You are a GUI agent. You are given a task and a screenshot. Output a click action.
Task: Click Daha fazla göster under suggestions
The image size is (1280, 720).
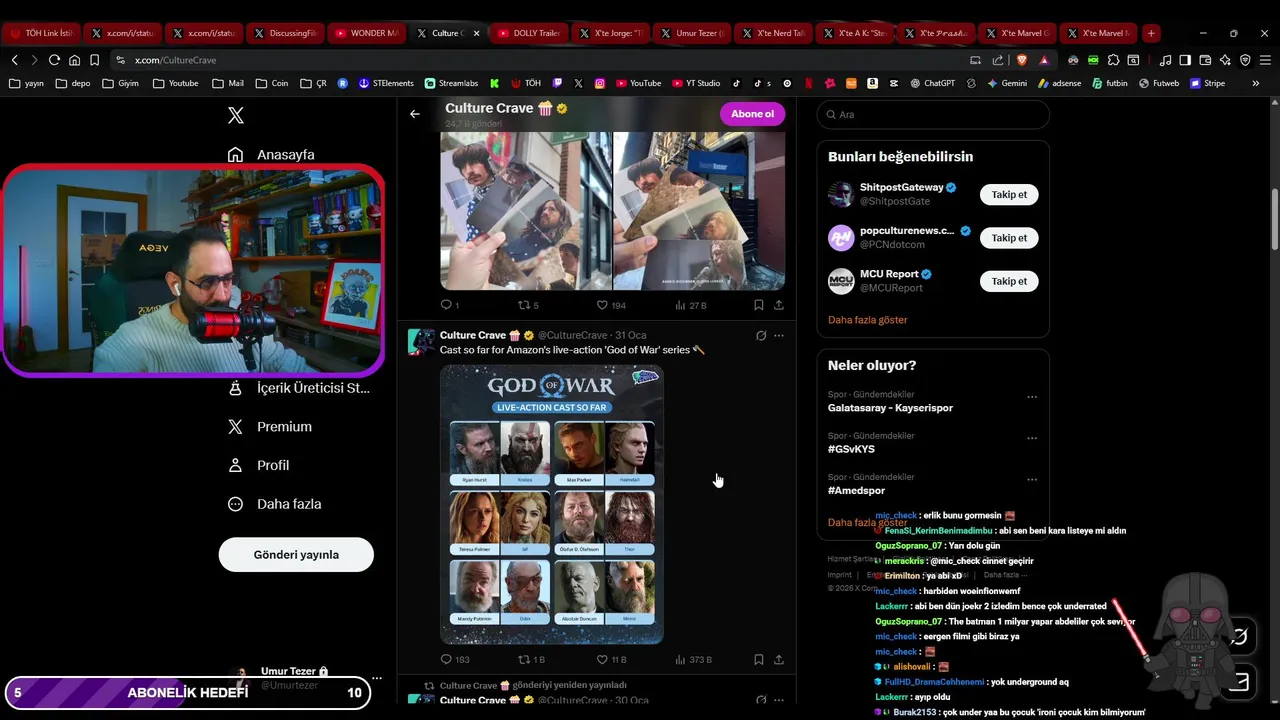[868, 320]
